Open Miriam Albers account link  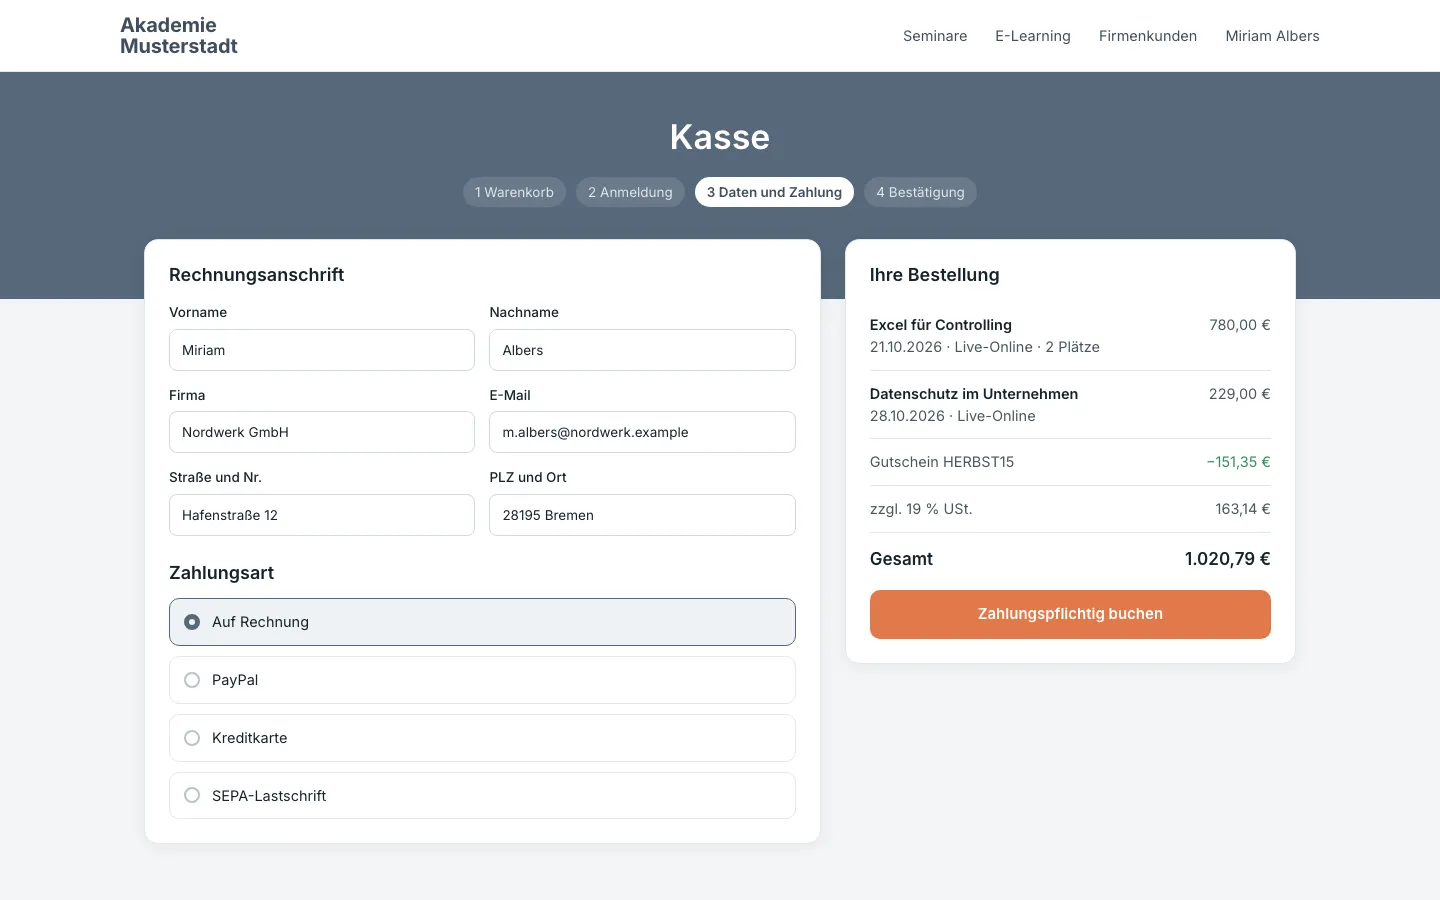click(x=1272, y=36)
